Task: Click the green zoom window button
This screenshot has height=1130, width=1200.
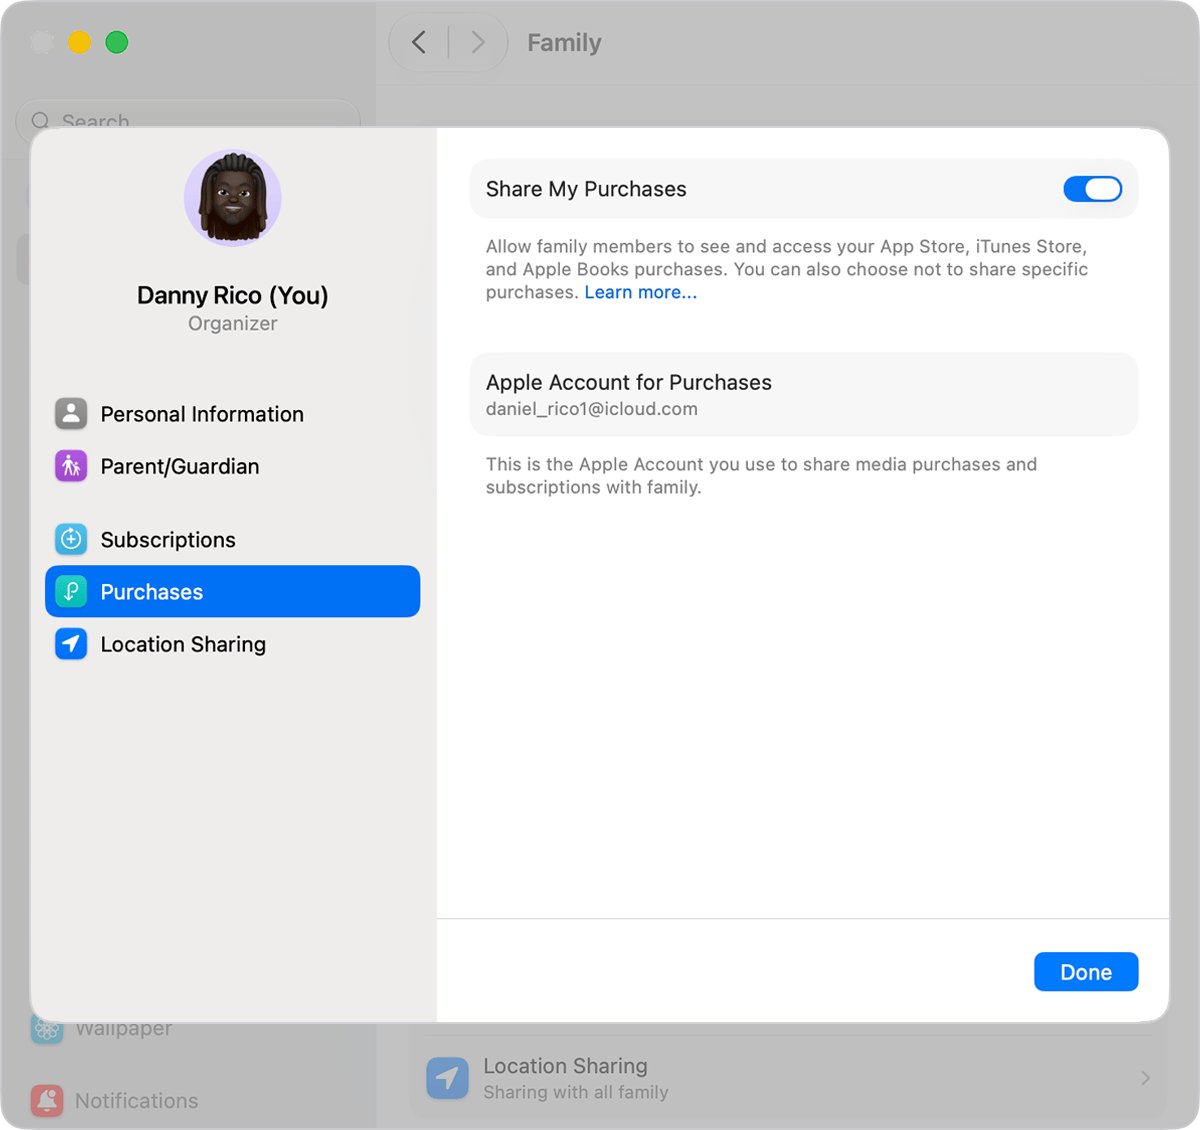Action: [117, 42]
